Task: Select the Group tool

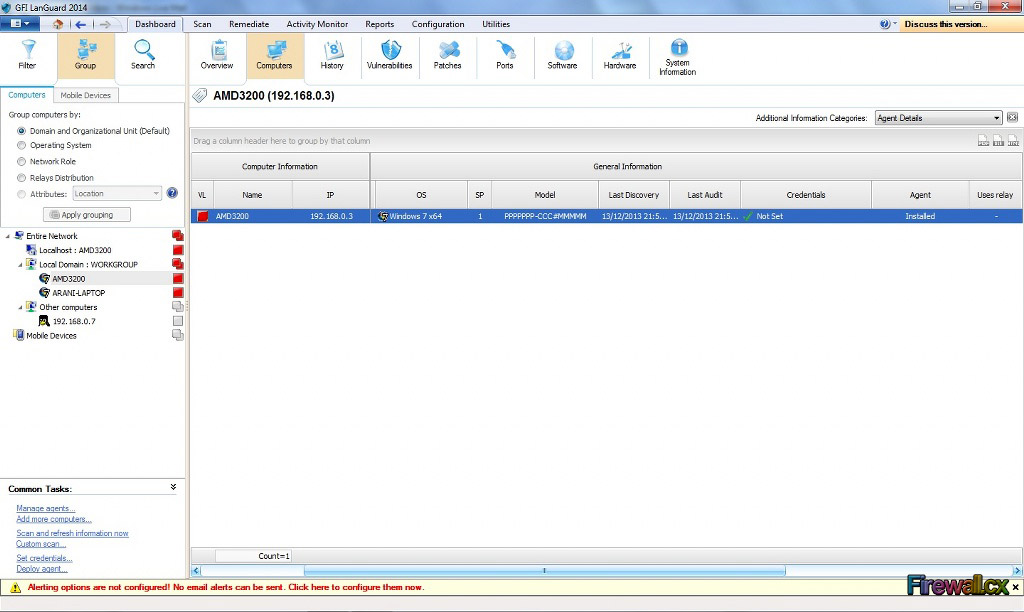Action: (x=86, y=56)
